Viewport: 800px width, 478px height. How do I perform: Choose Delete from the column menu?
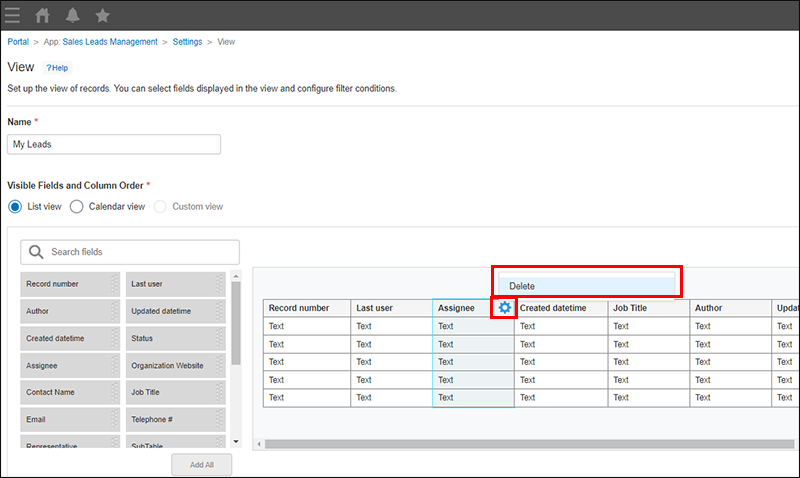tap(587, 286)
